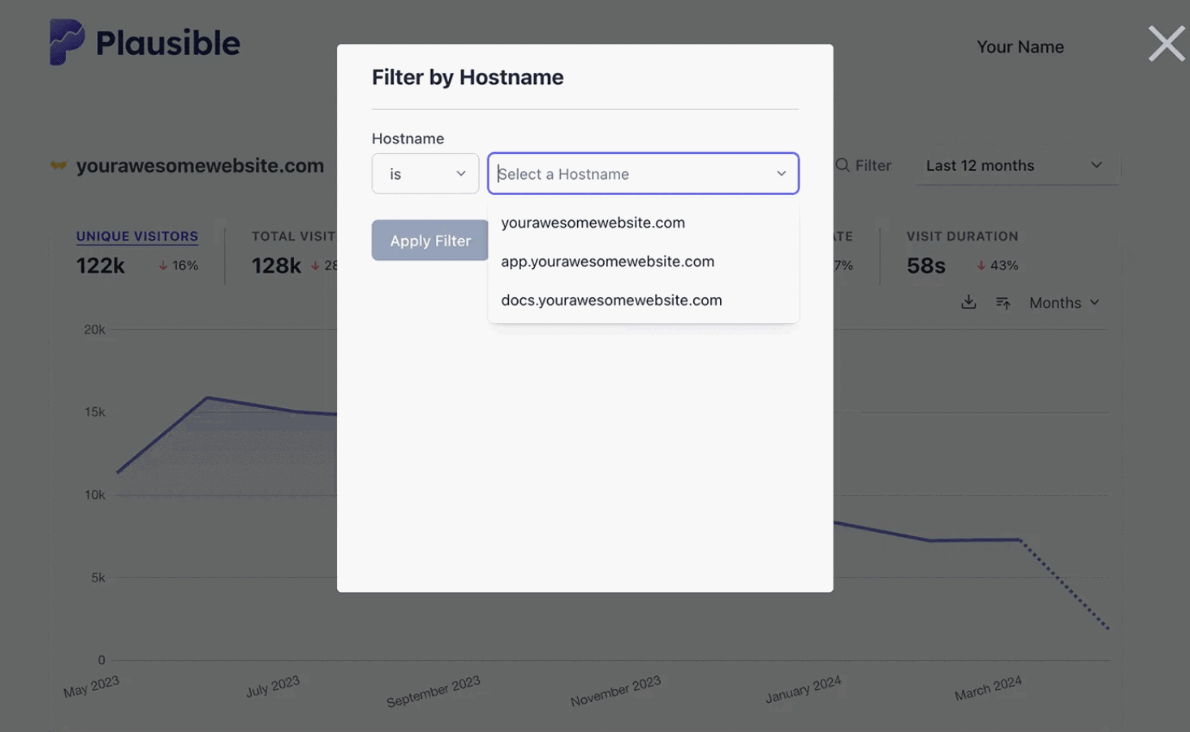This screenshot has width=1190, height=732.
Task: Click the Select a Hostname input field
Action: click(620, 173)
